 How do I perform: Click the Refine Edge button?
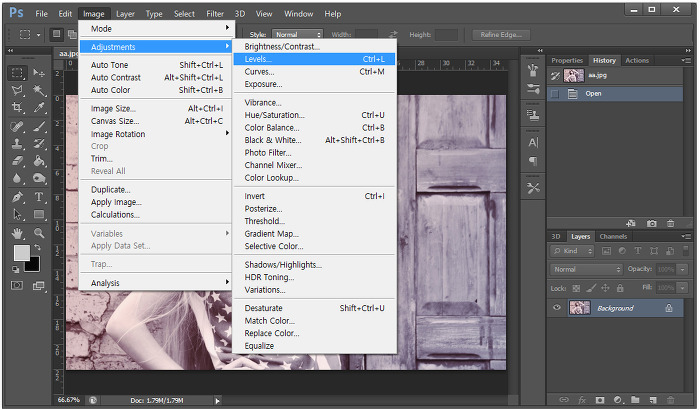click(501, 34)
